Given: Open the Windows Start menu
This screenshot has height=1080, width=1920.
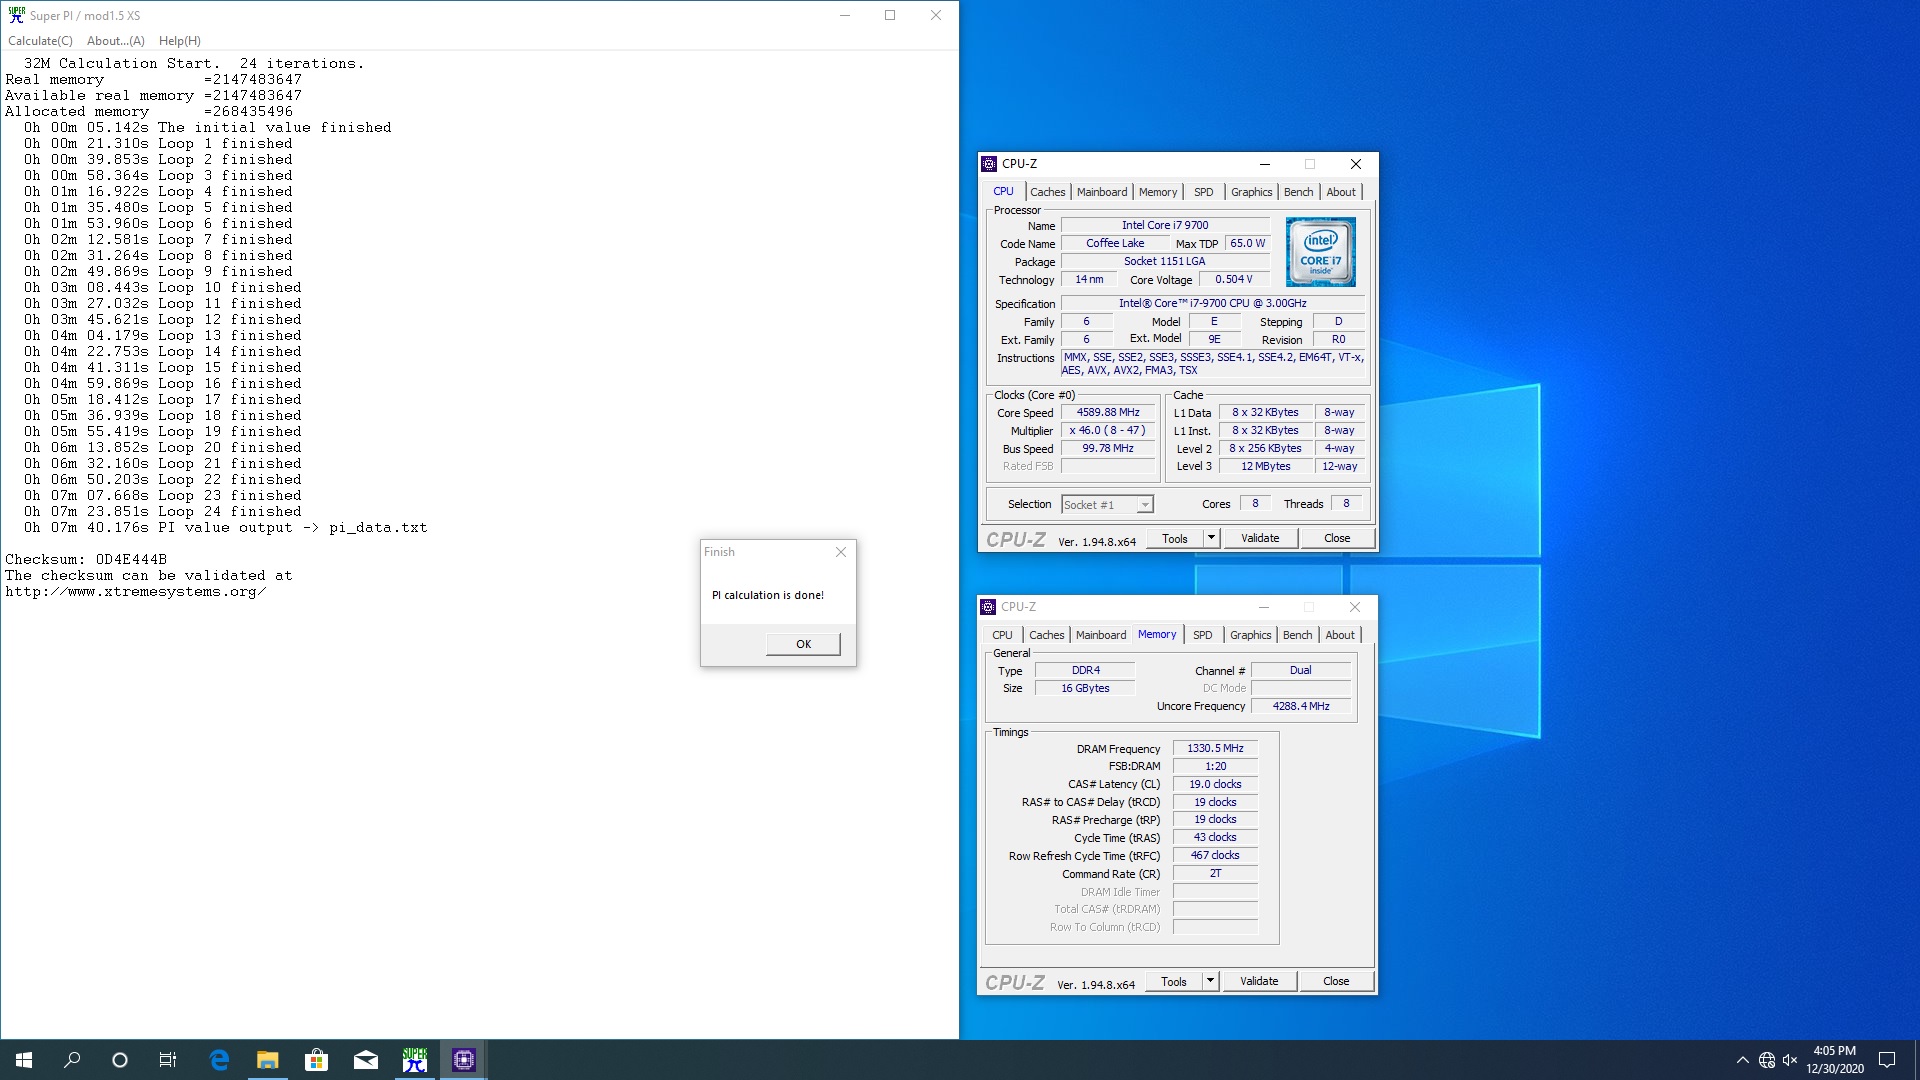Looking at the screenshot, I should pos(24,1060).
